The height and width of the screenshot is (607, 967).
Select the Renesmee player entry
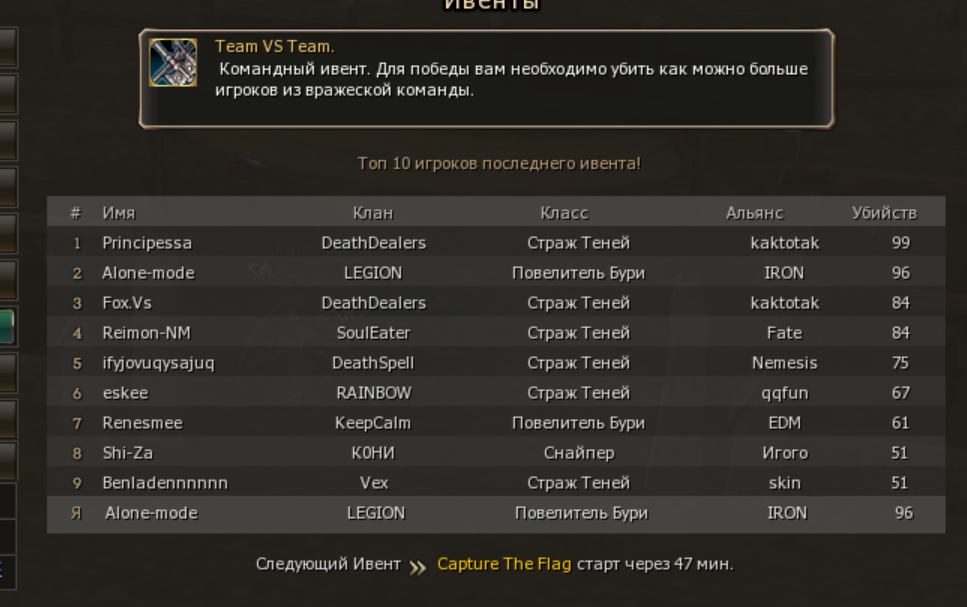pos(142,423)
